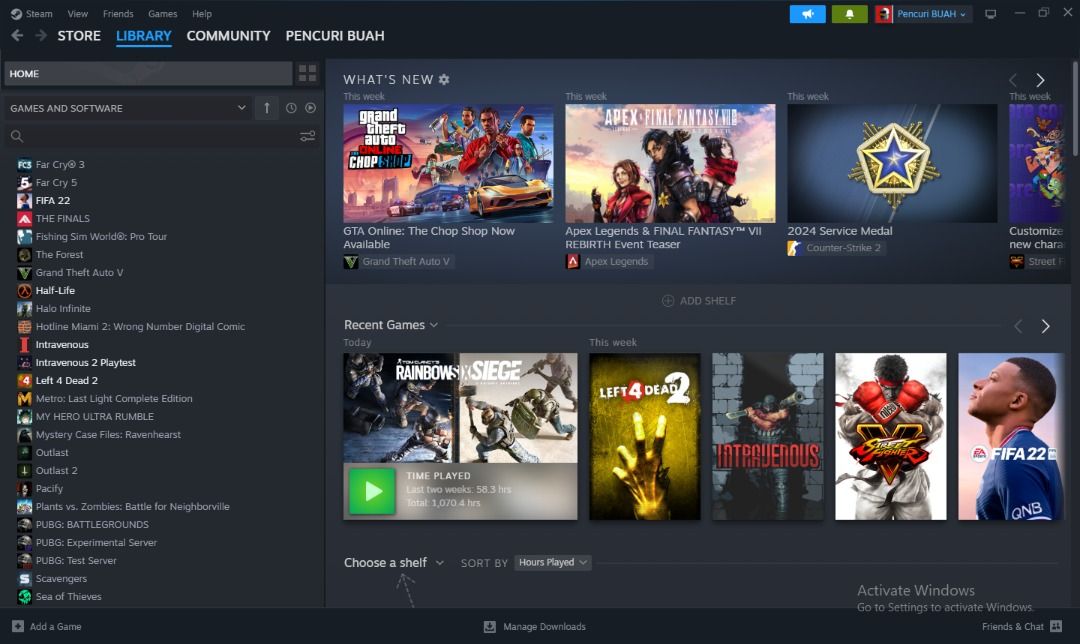Select Outlast 2 in list
Viewport: 1080px width, 644px height.
(56, 470)
